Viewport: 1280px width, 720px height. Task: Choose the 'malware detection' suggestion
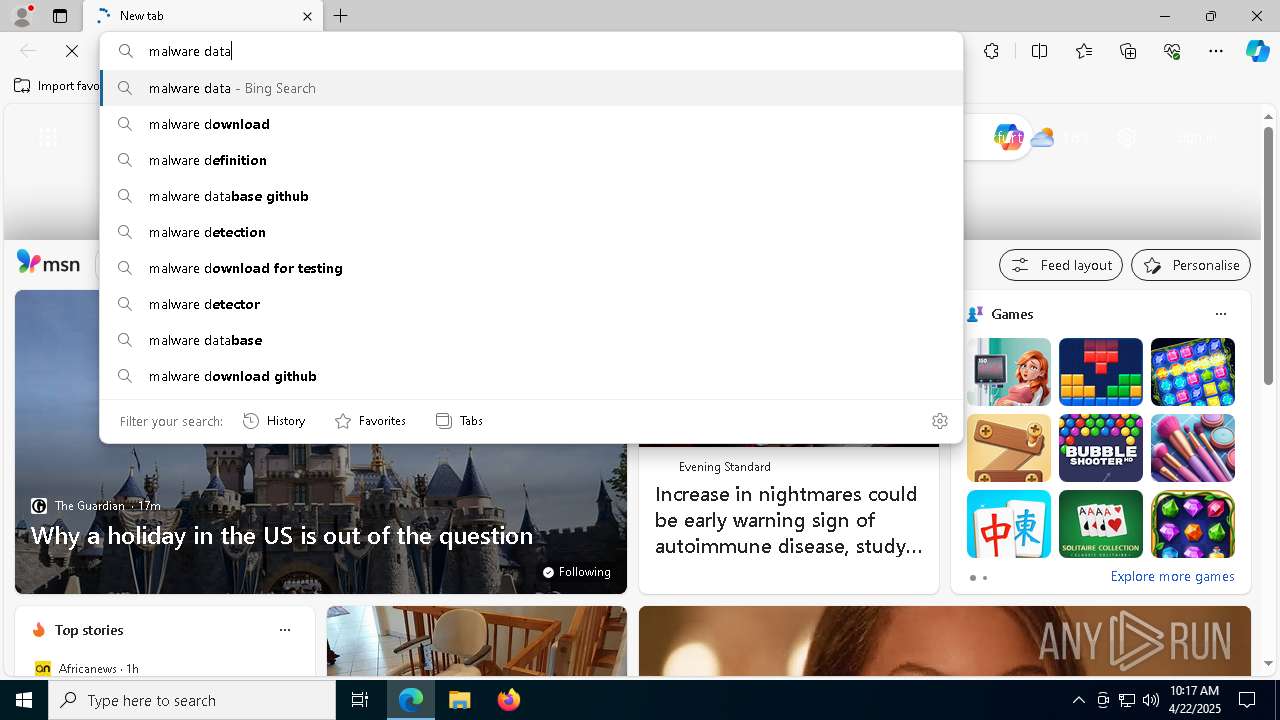pos(531,232)
